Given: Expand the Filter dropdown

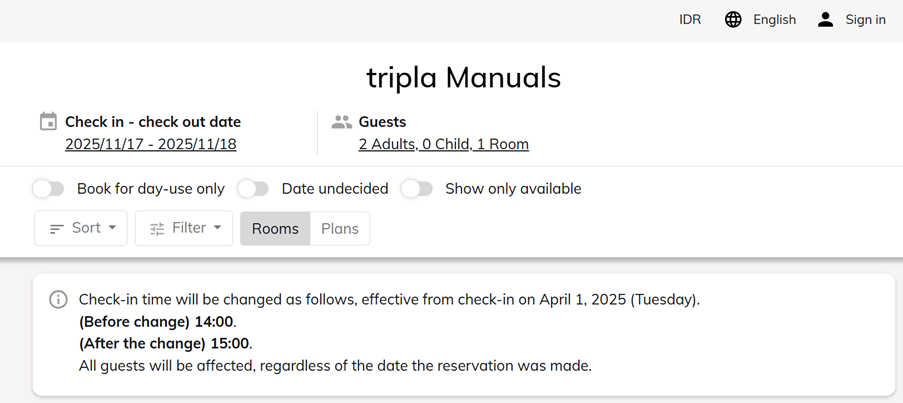Looking at the screenshot, I should pyautogui.click(x=184, y=228).
